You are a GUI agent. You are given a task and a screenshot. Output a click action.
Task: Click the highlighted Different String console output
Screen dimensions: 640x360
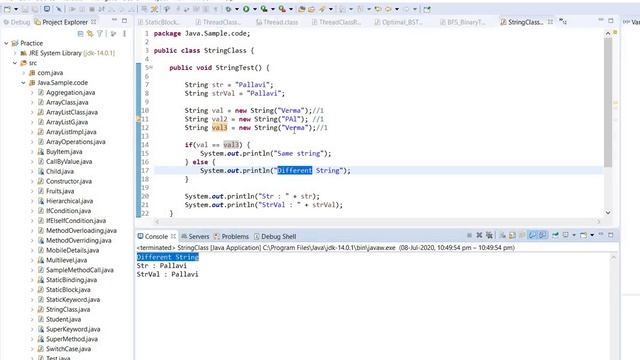[167, 257]
